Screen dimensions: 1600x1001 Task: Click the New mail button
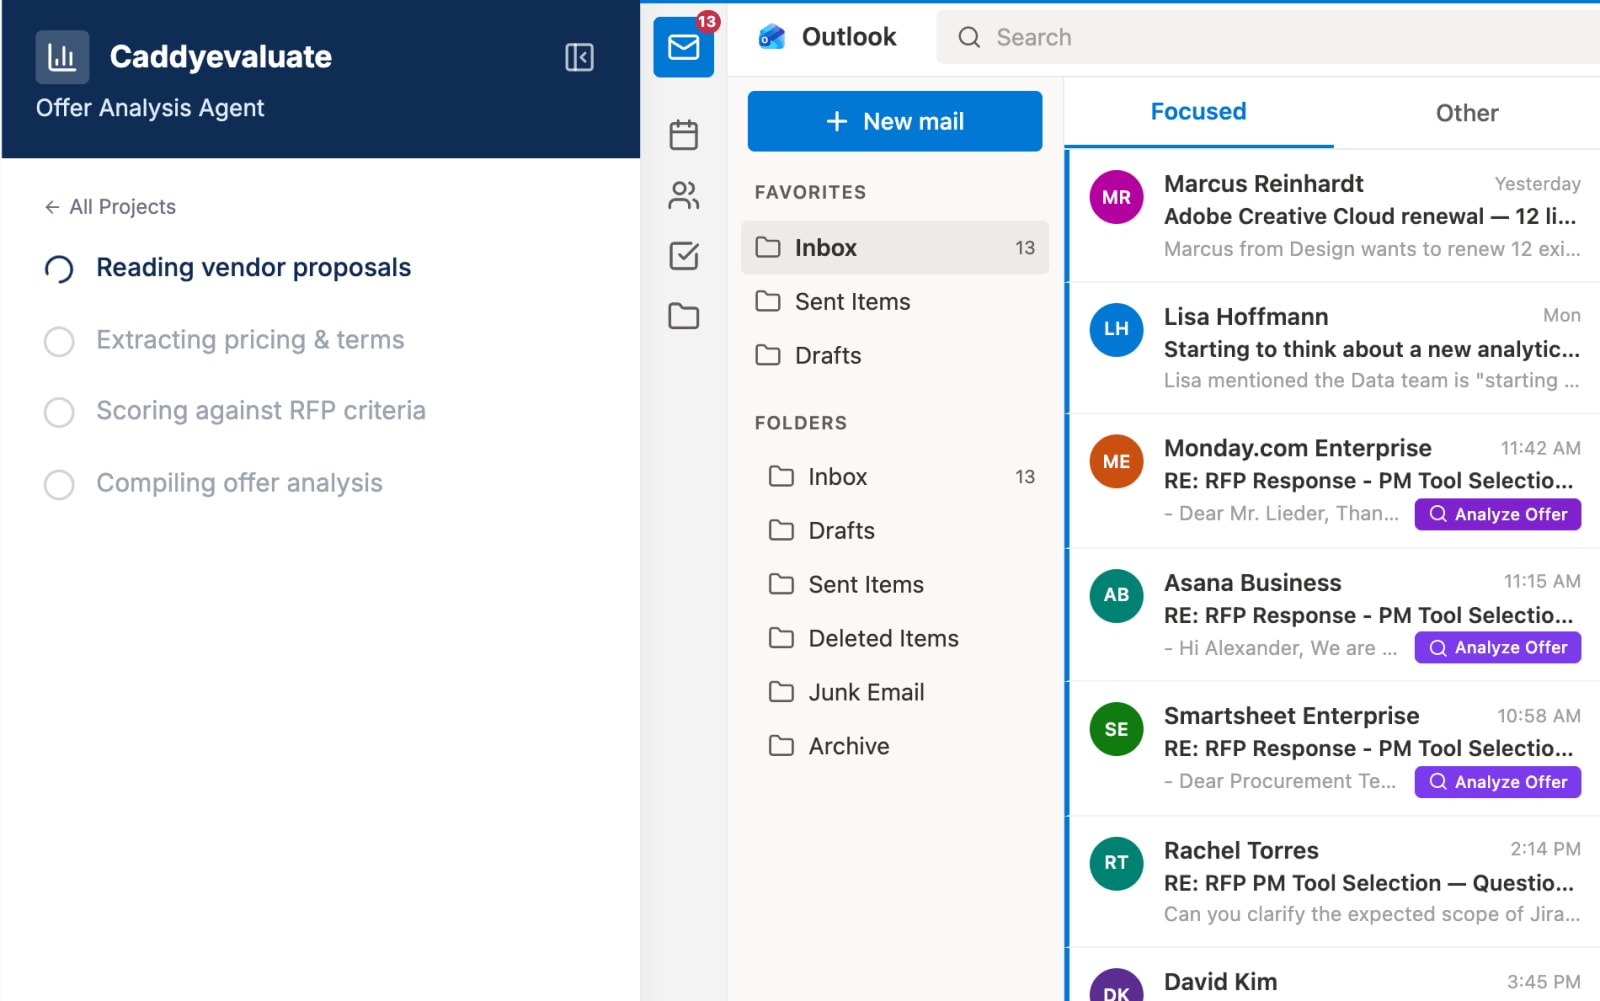[x=895, y=121]
